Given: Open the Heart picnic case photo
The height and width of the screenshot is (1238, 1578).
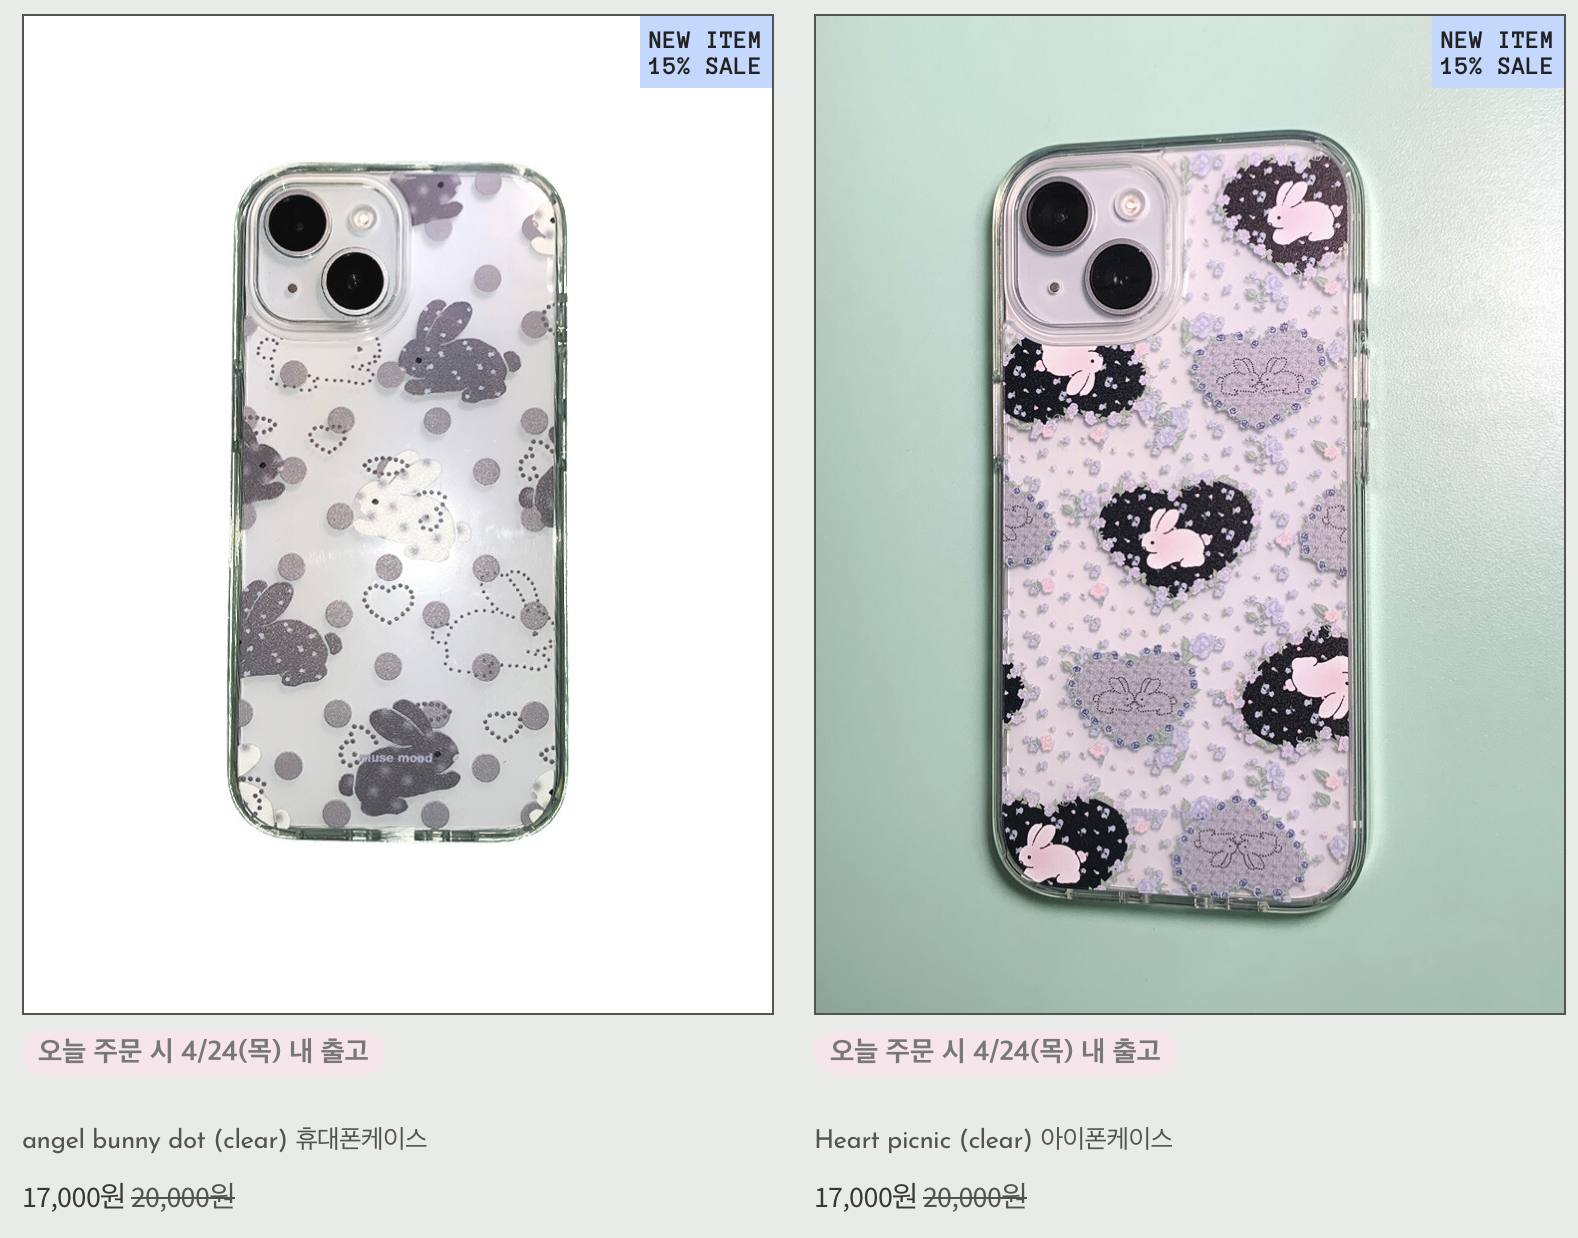Looking at the screenshot, I should (1190, 515).
